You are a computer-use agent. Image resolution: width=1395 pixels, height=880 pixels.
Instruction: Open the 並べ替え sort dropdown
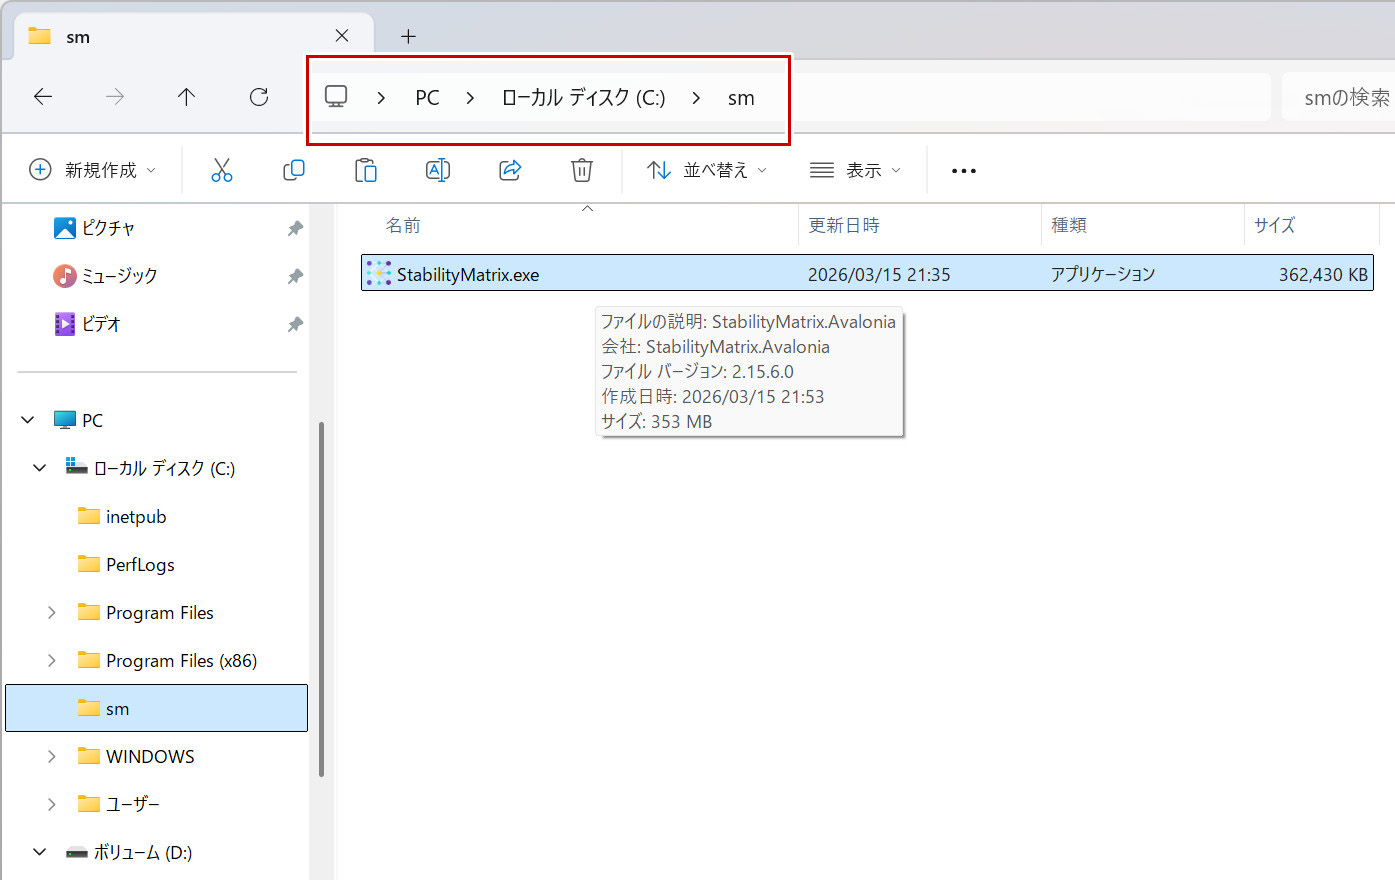707,170
